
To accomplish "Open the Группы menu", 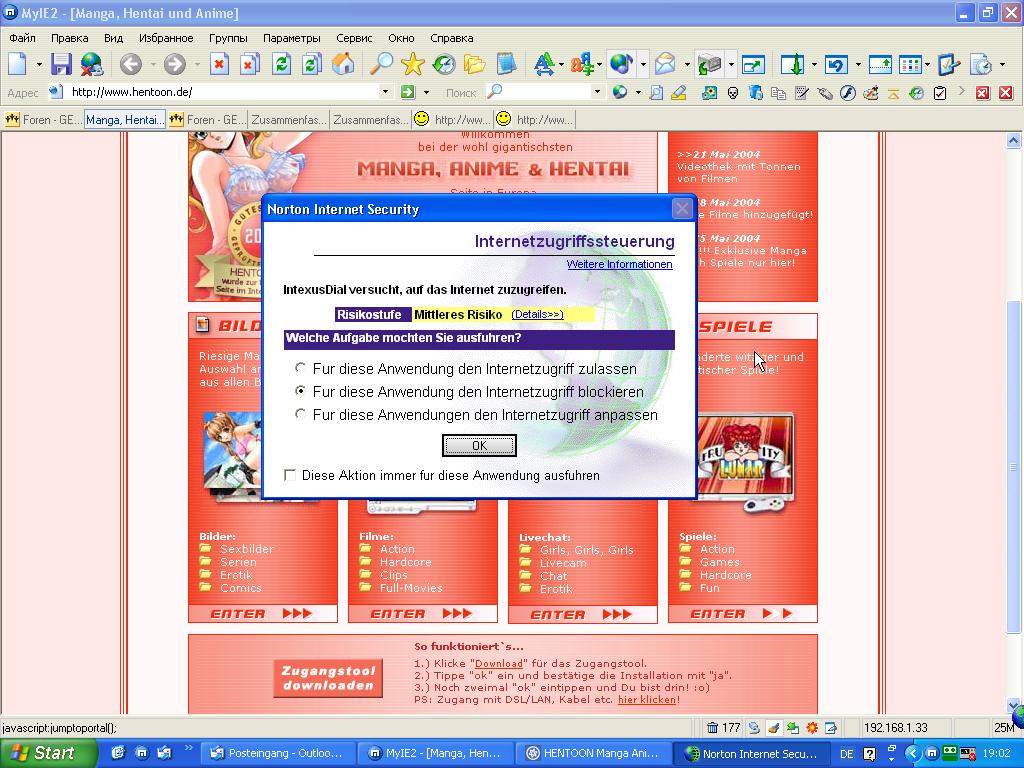I will [x=228, y=38].
